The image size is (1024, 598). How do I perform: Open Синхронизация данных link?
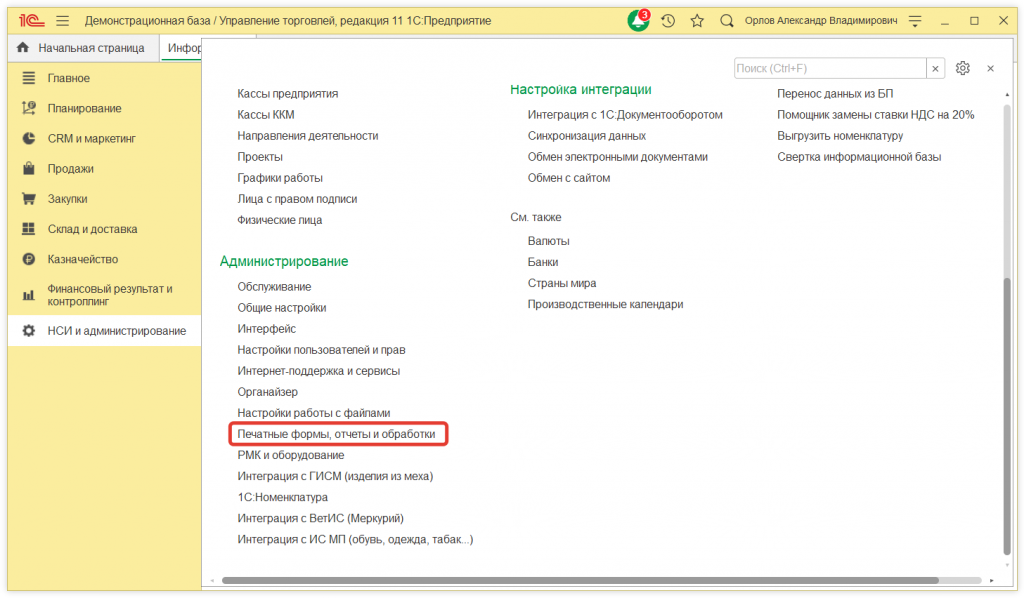click(x=586, y=136)
